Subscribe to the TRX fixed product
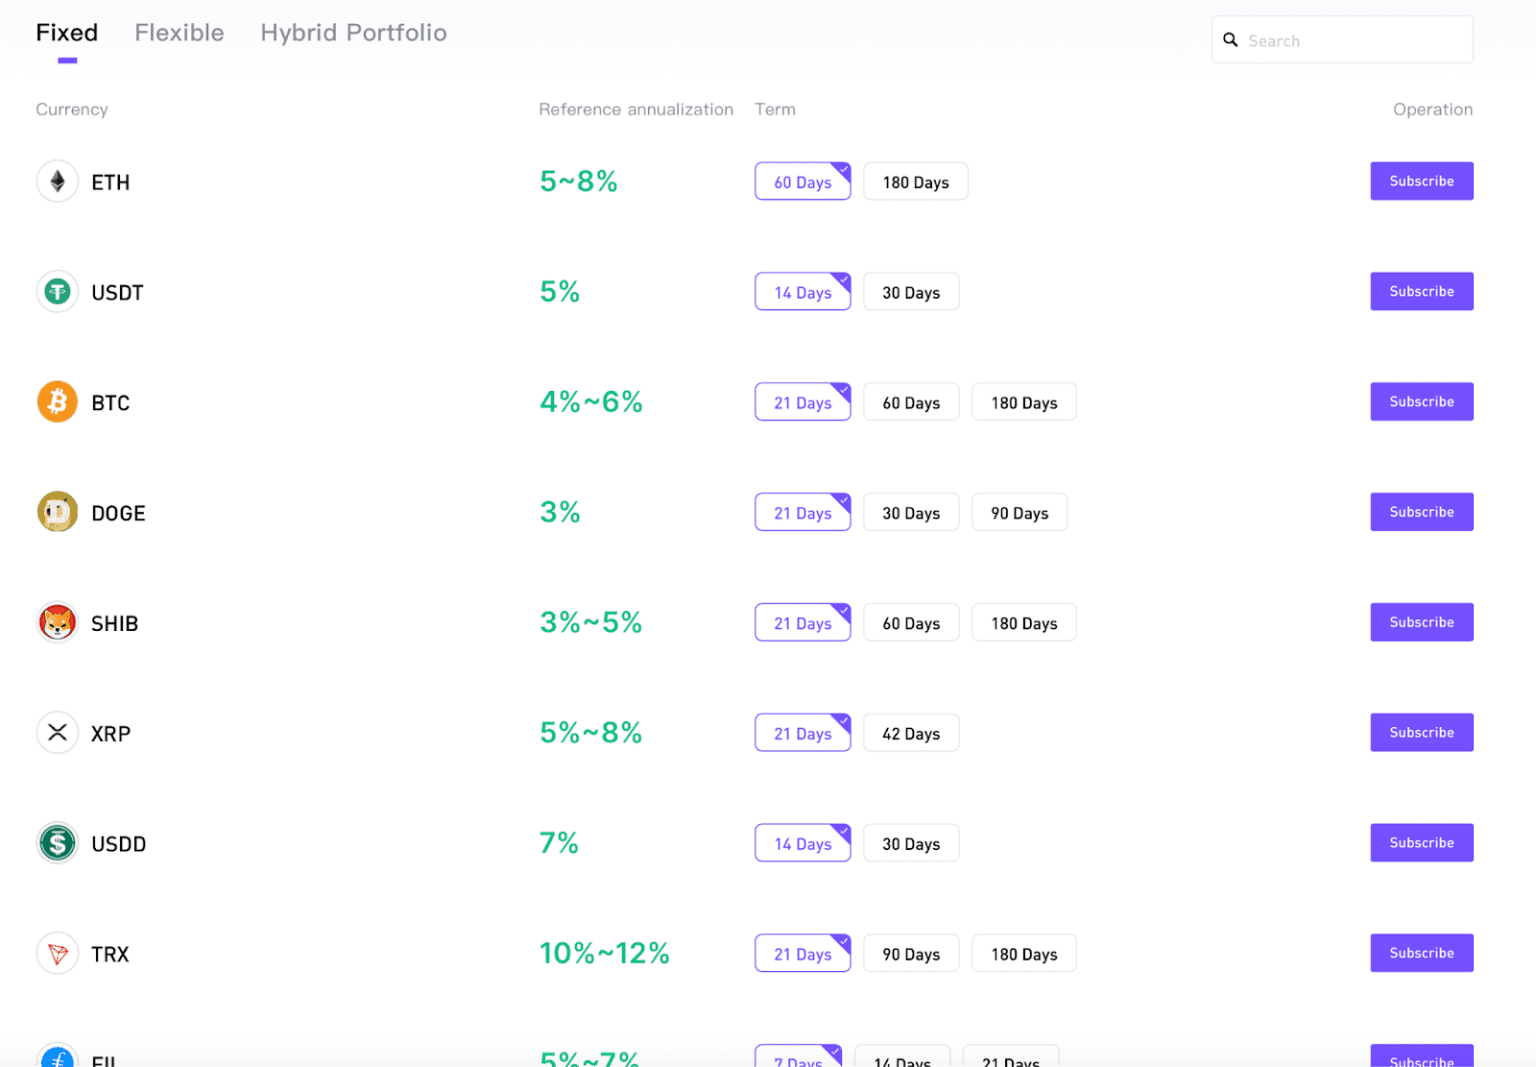Image resolution: width=1536 pixels, height=1067 pixels. 1421,953
